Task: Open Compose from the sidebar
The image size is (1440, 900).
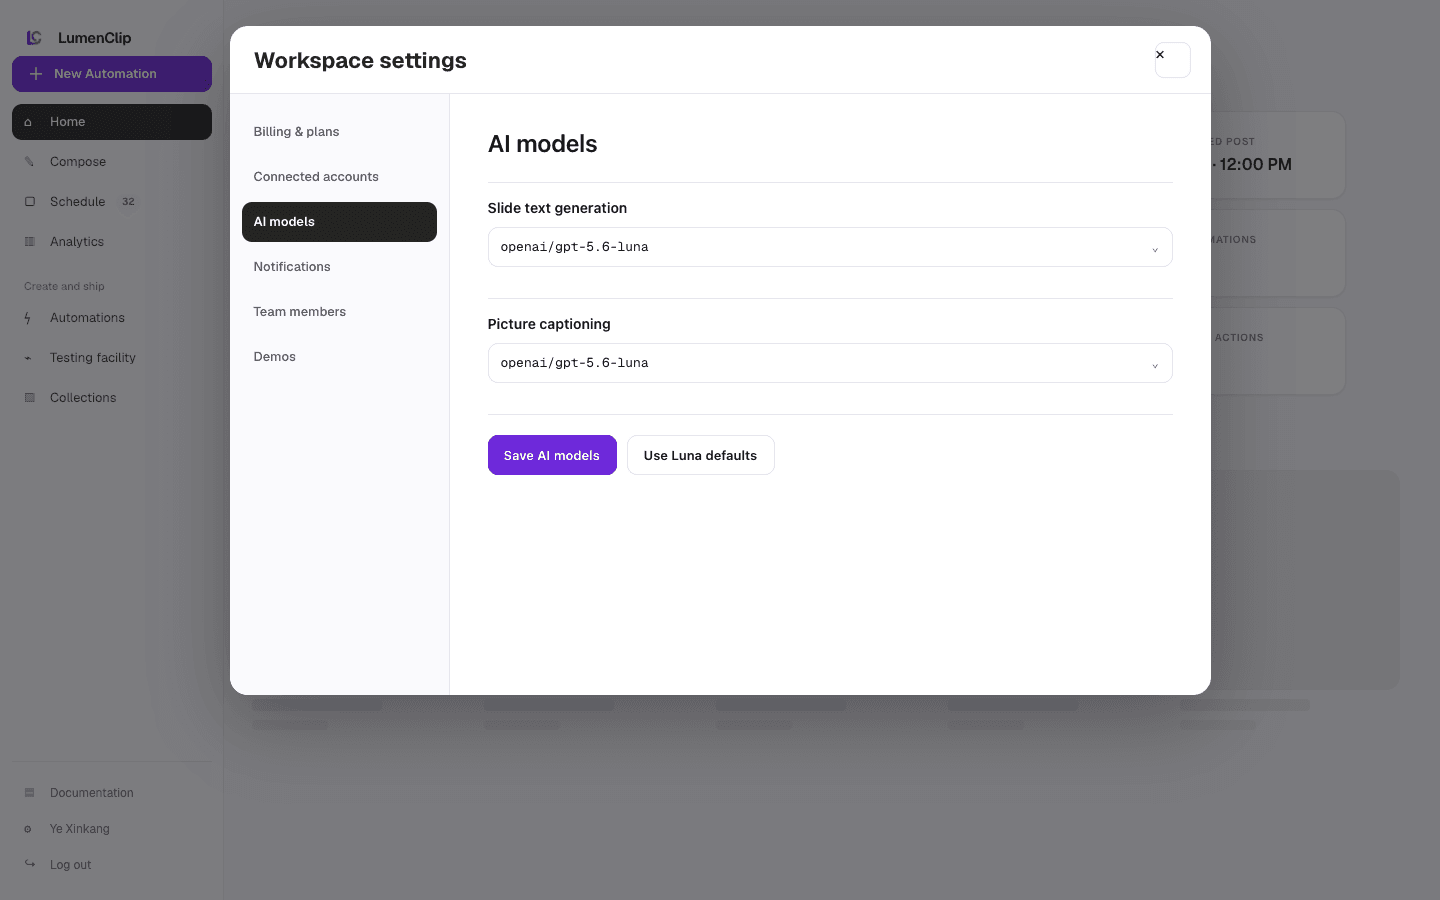Action: pos(112,162)
